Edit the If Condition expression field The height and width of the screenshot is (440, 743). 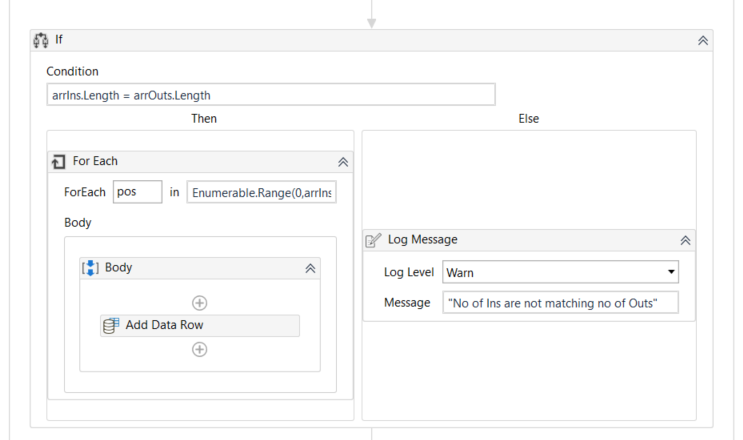[x=271, y=95]
